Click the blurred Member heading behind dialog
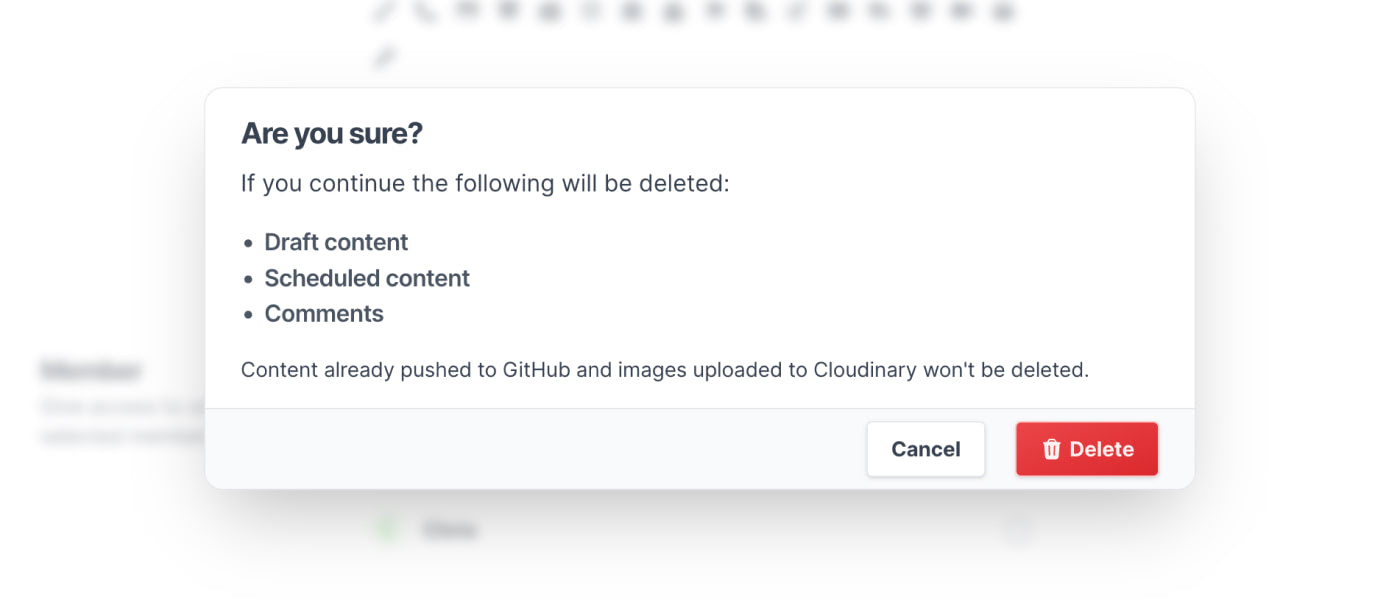Screen dimensions: 1400x600 tap(90, 371)
